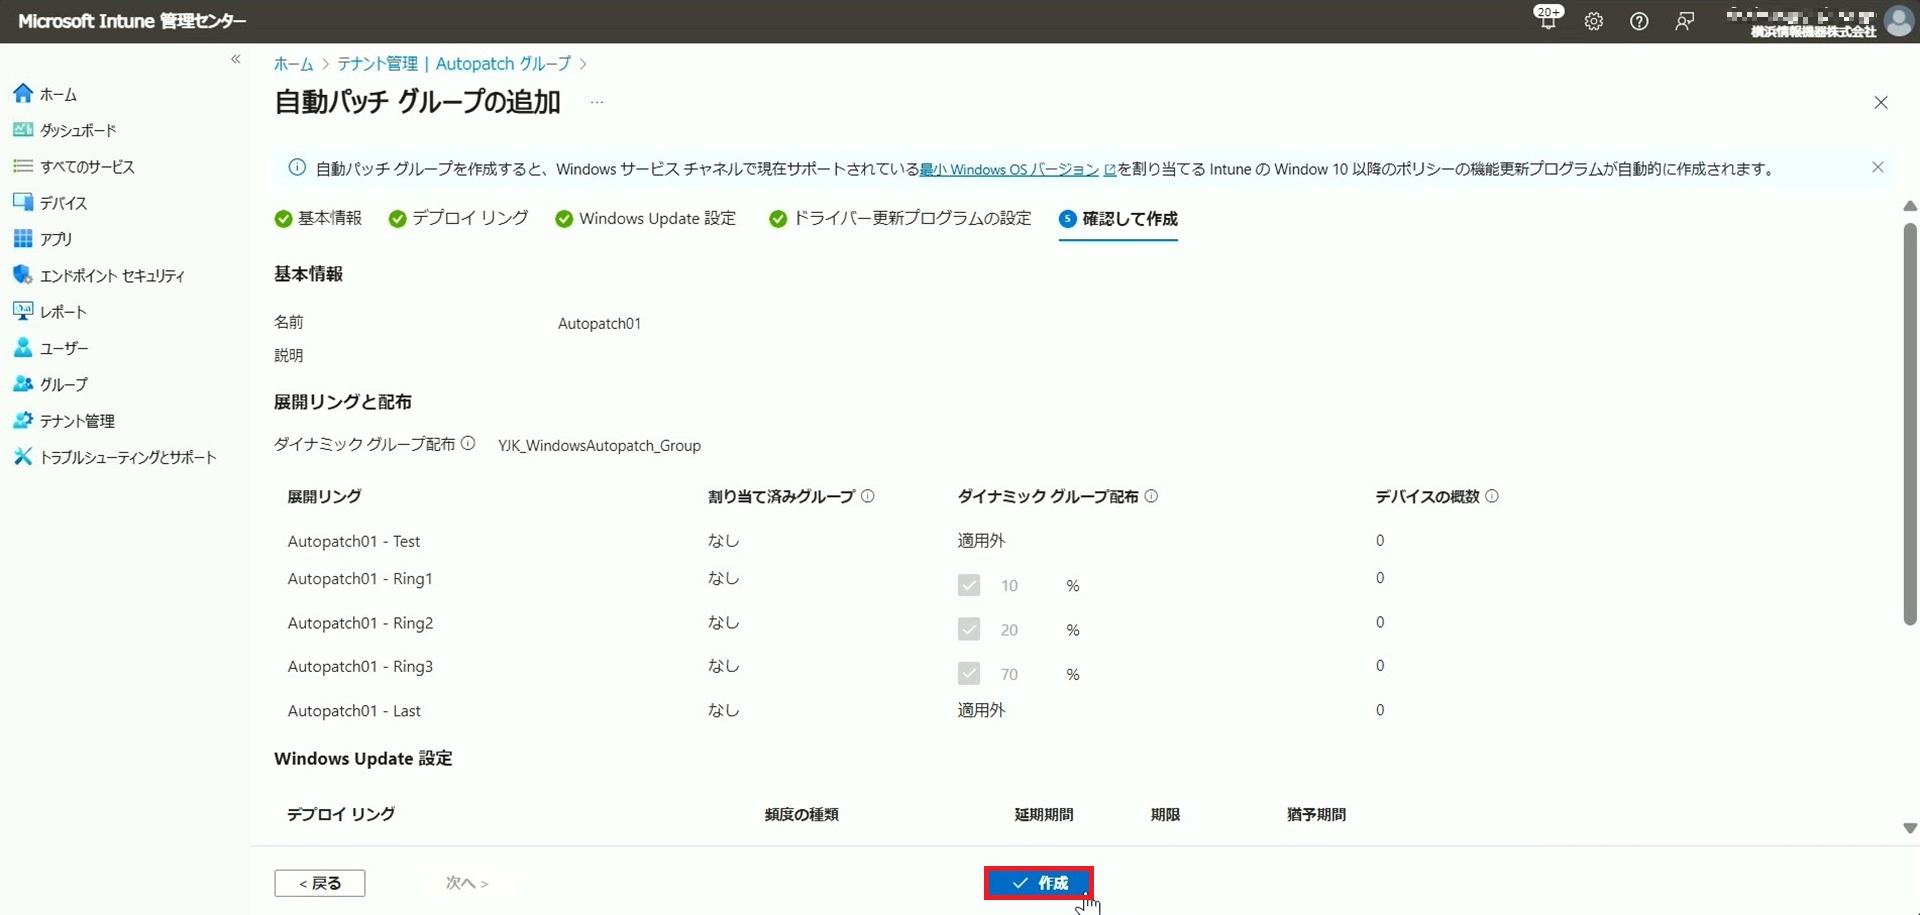The height and width of the screenshot is (915, 1920).
Task: Click the テナント管理 | Autopatch グループ breadcrumb
Action: click(x=454, y=64)
